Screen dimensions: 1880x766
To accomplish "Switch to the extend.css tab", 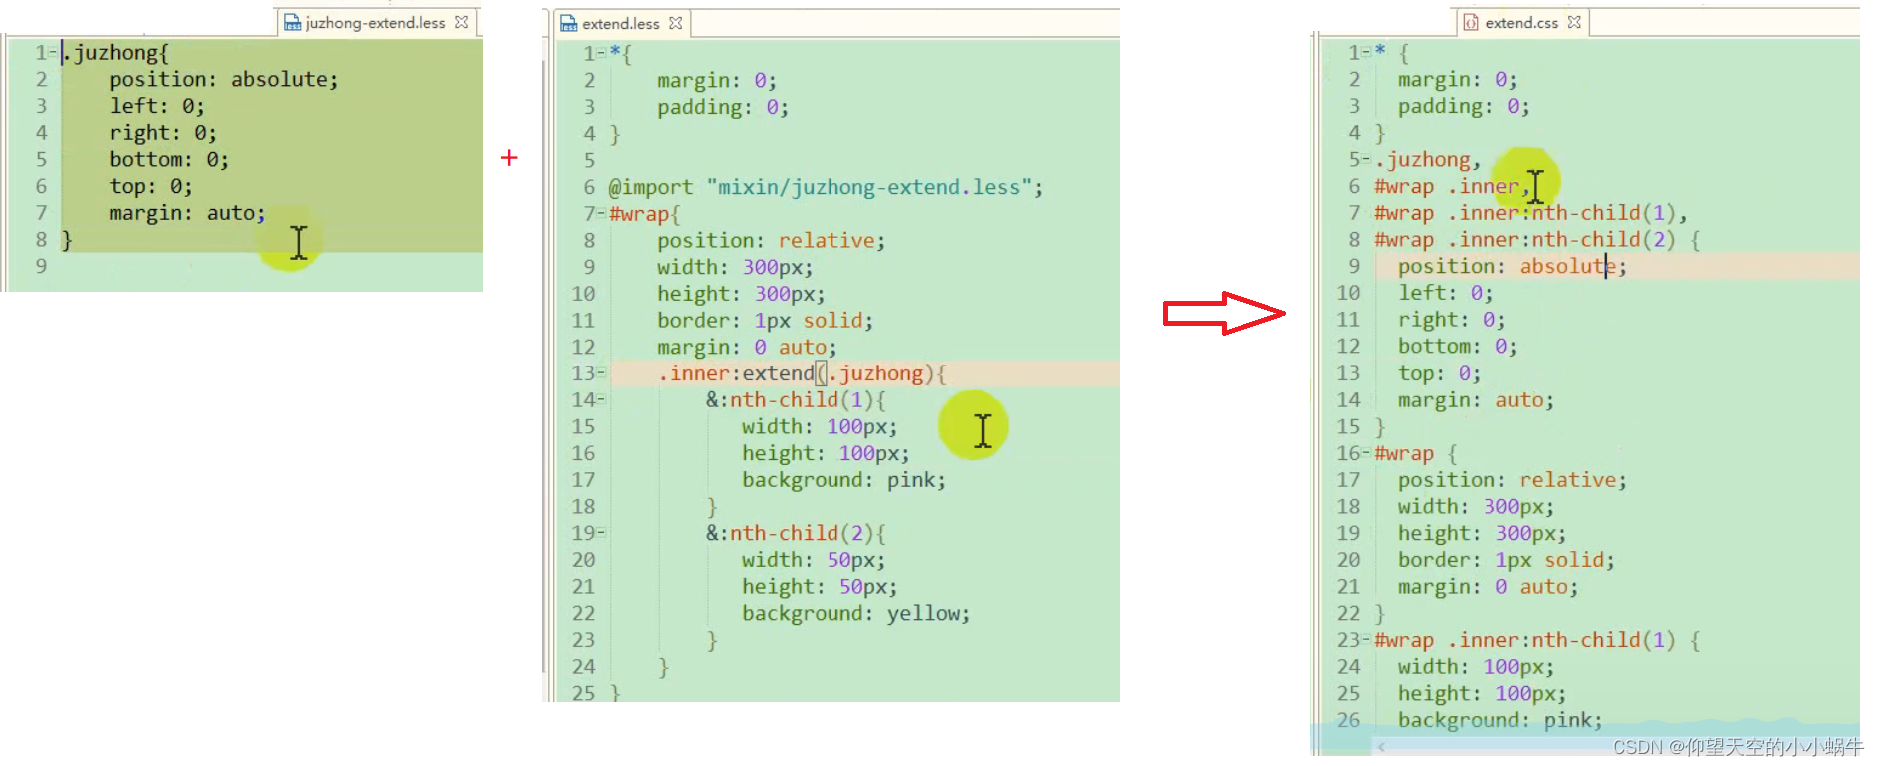I will tap(1522, 22).
